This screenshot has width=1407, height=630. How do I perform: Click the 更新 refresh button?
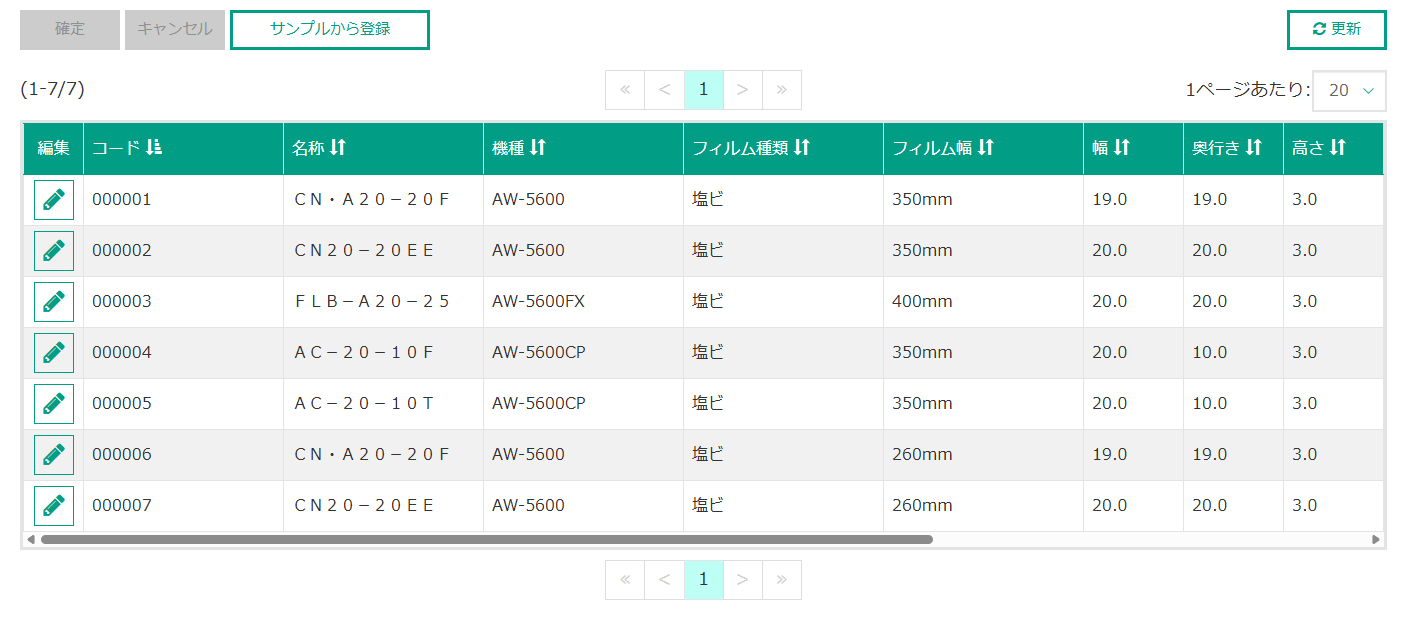click(x=1336, y=30)
